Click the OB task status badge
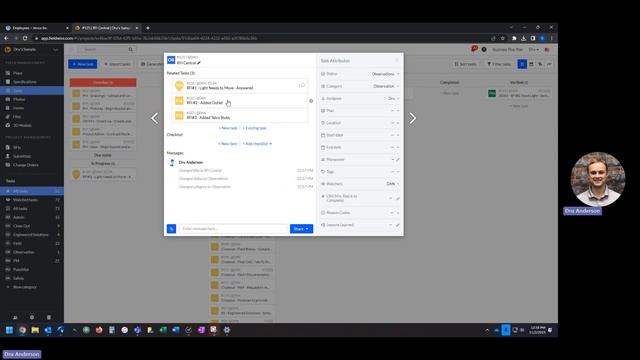Viewport: 640px width, 360px height. 171,60
